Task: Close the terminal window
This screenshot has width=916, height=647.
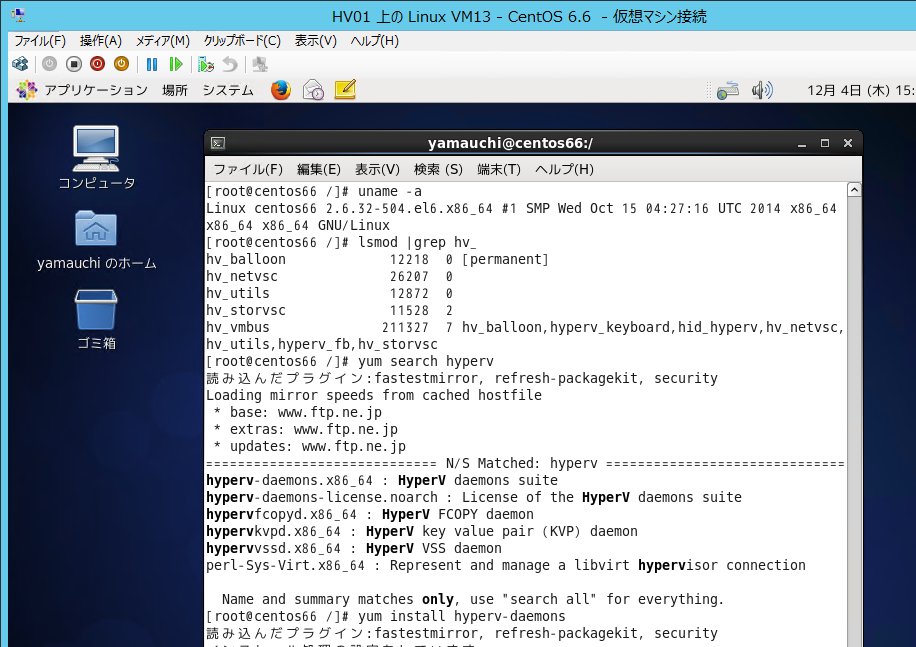Action: [848, 143]
